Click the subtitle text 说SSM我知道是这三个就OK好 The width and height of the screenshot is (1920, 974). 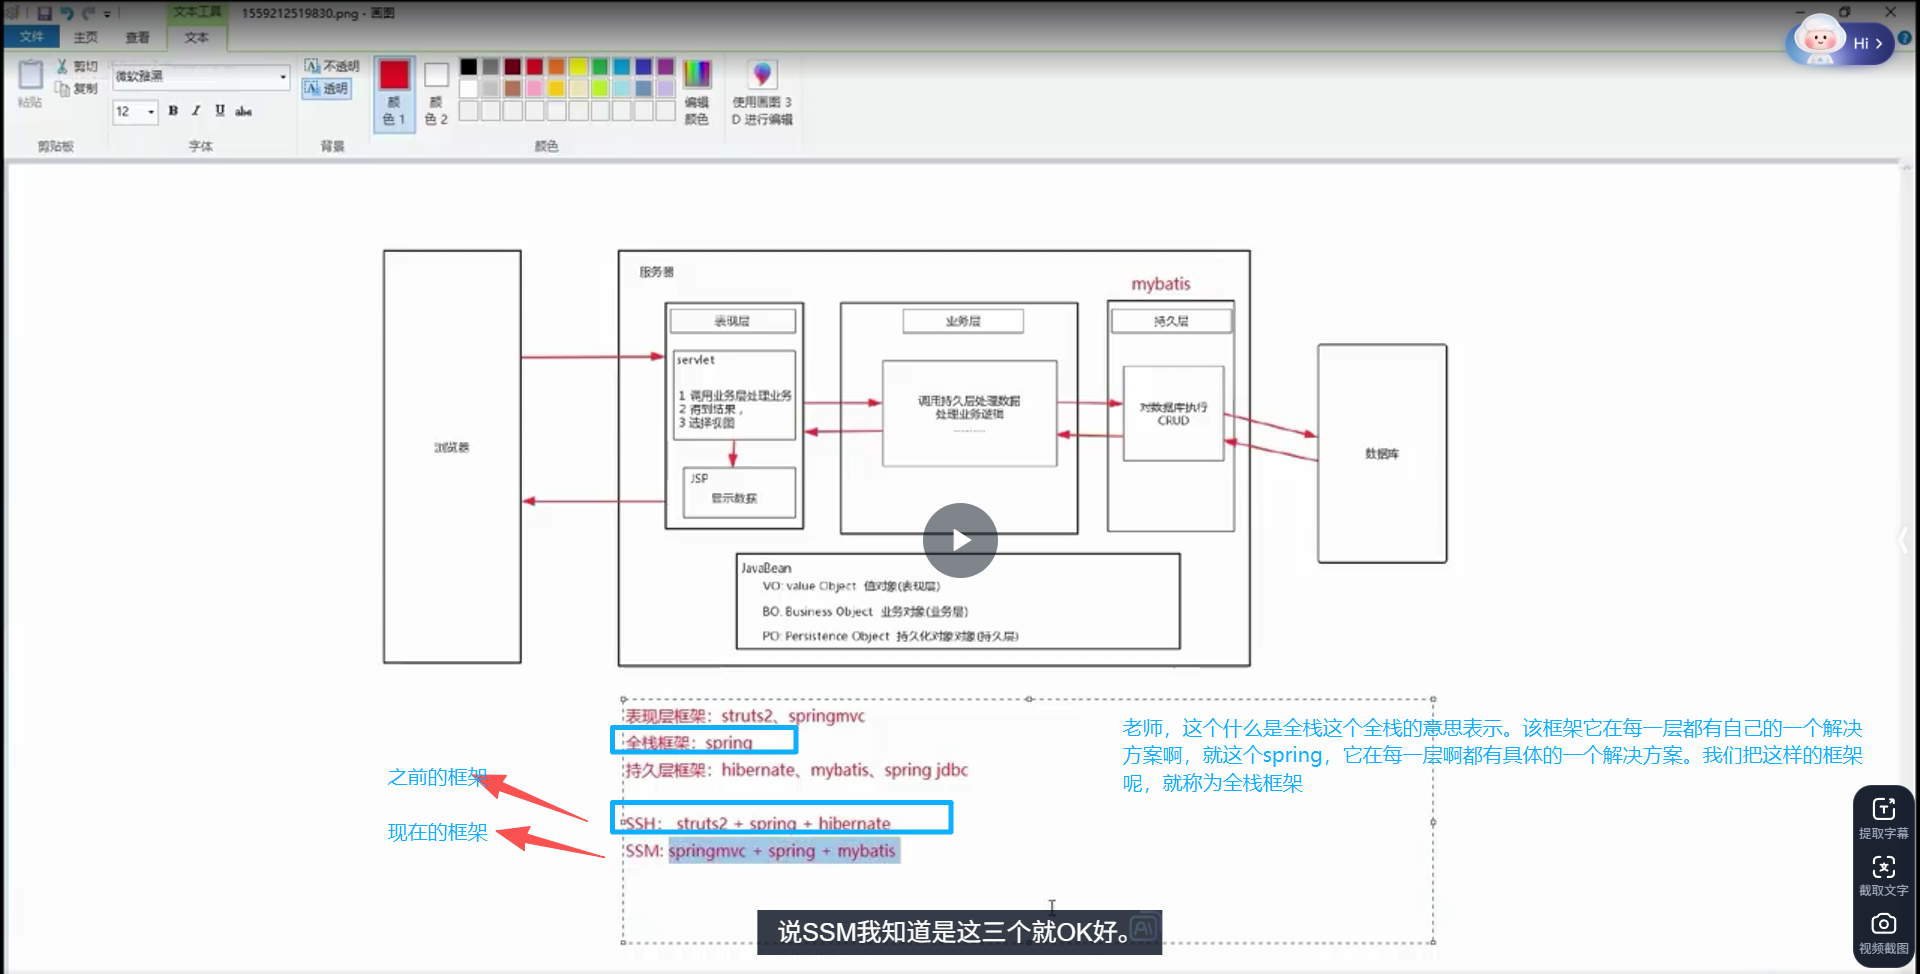click(x=953, y=932)
